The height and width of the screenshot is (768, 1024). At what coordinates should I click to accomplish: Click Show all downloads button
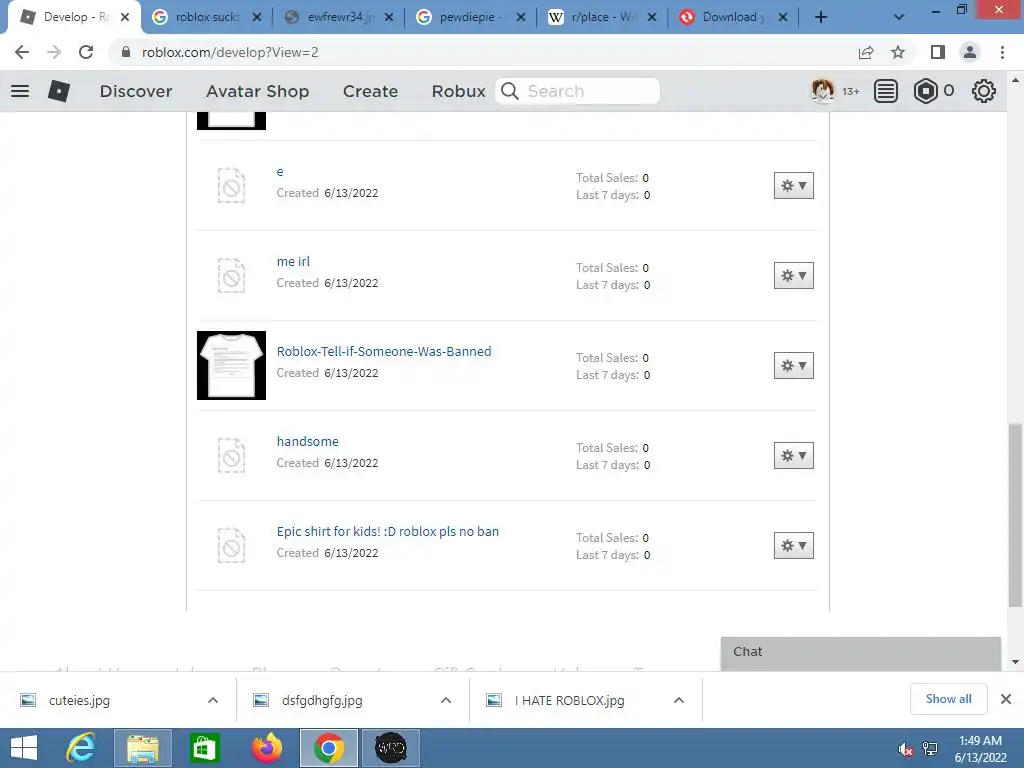(948, 699)
